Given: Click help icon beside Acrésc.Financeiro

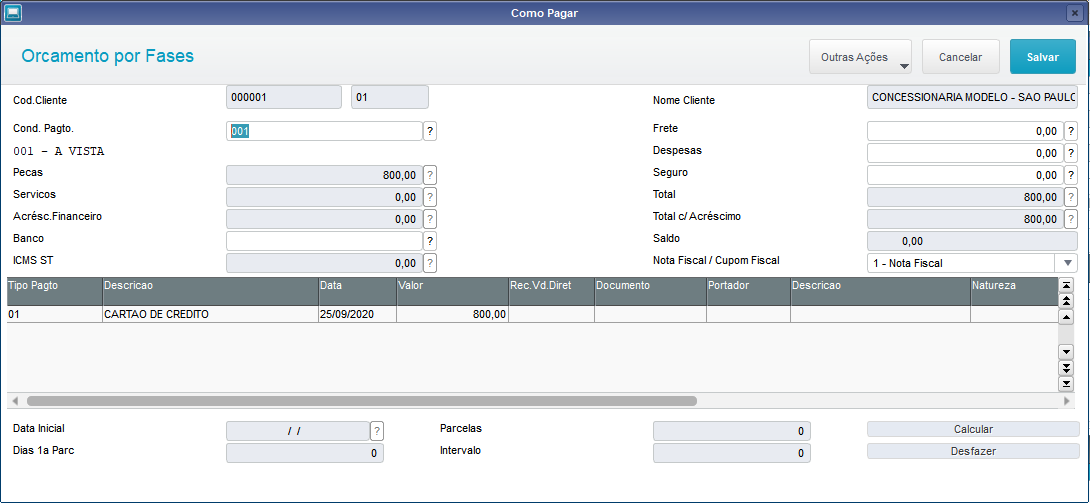Looking at the screenshot, I should [x=430, y=220].
